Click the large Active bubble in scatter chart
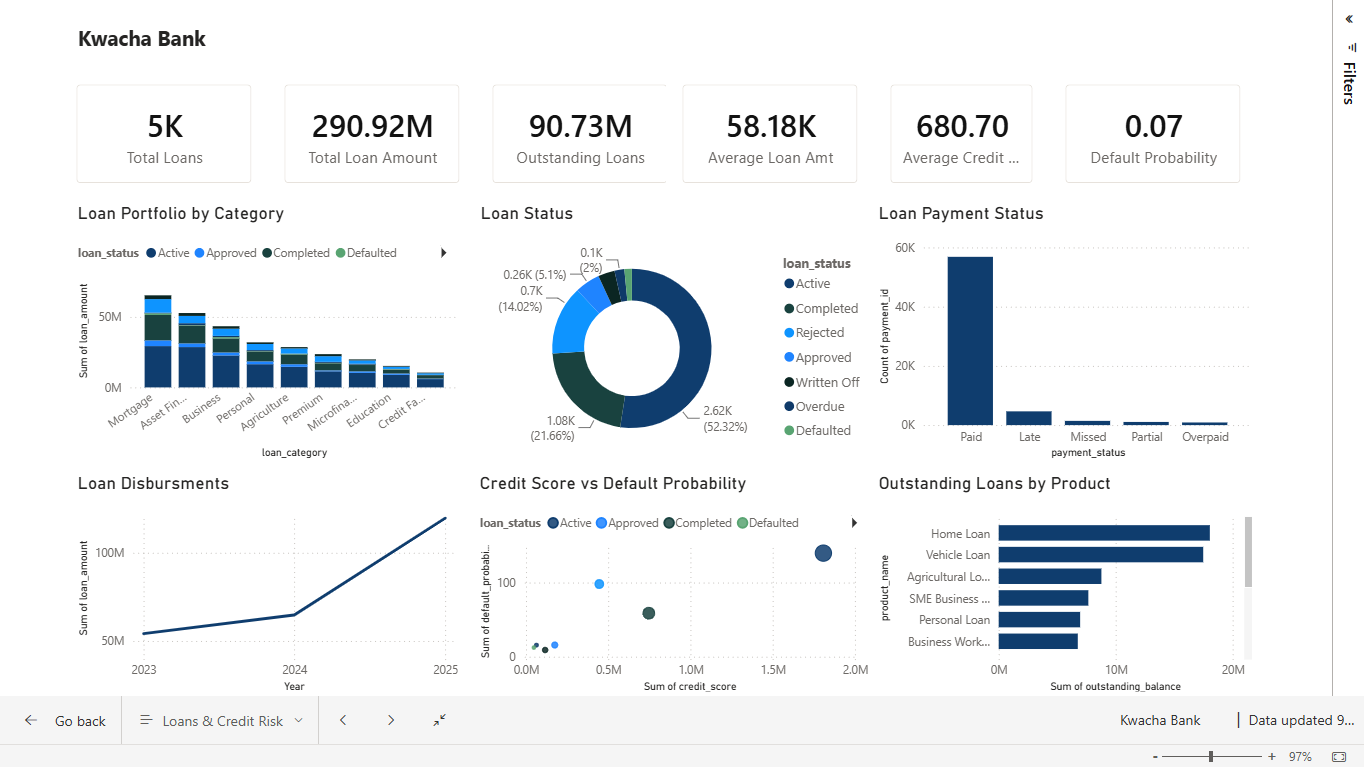Viewport: 1364px width, 767px height. (823, 553)
